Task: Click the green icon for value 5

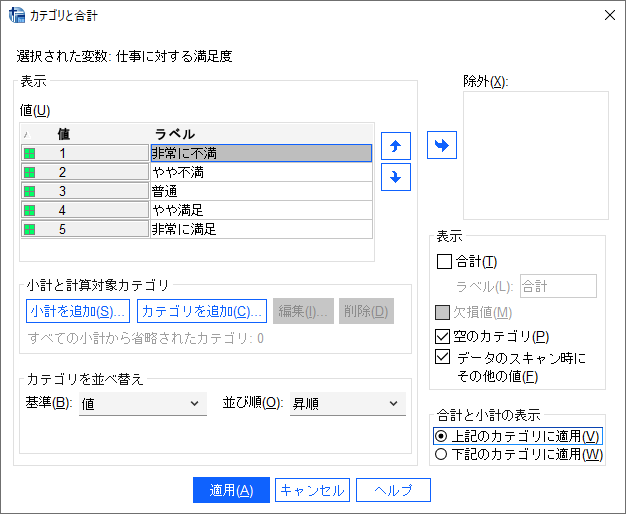Action: pyautogui.click(x=29, y=229)
